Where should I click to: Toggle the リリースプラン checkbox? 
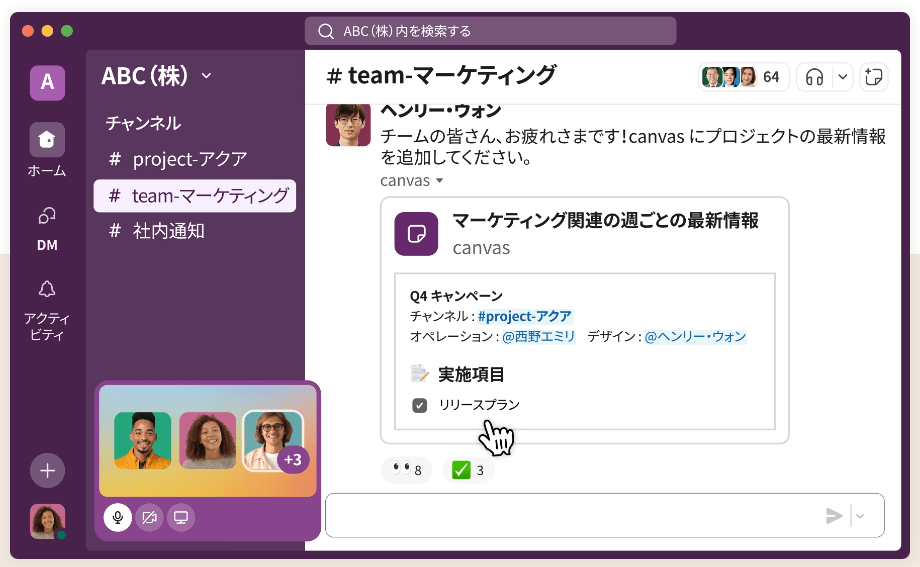[x=420, y=405]
